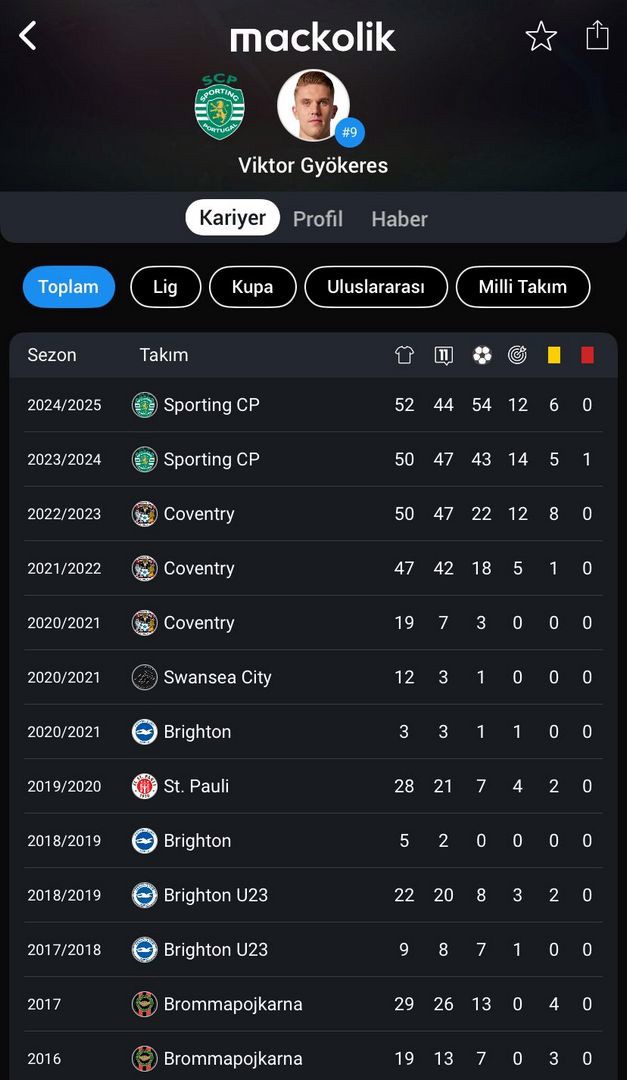Open the share icon

pyautogui.click(x=597, y=35)
